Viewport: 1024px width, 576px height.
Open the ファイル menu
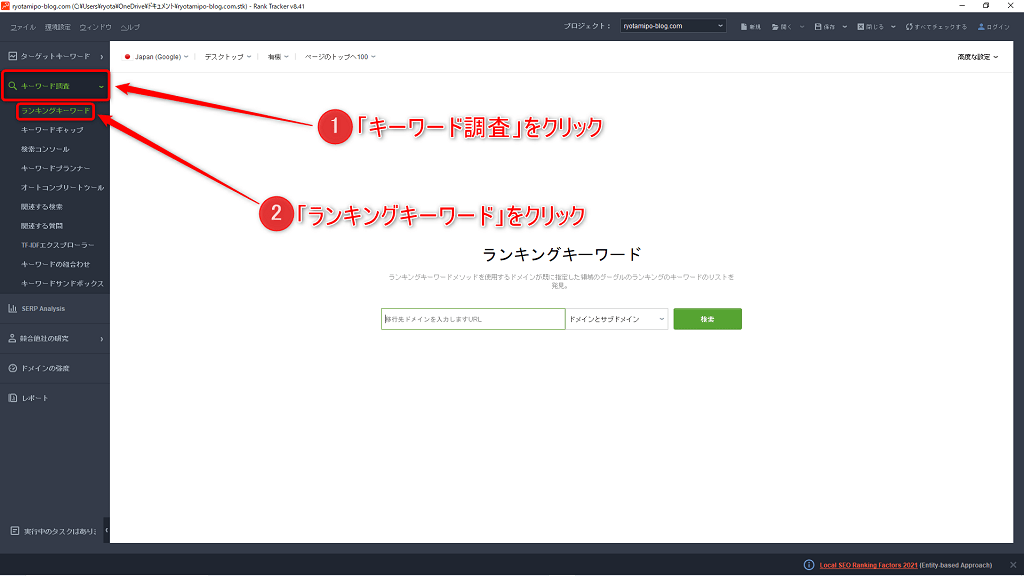click(22, 26)
